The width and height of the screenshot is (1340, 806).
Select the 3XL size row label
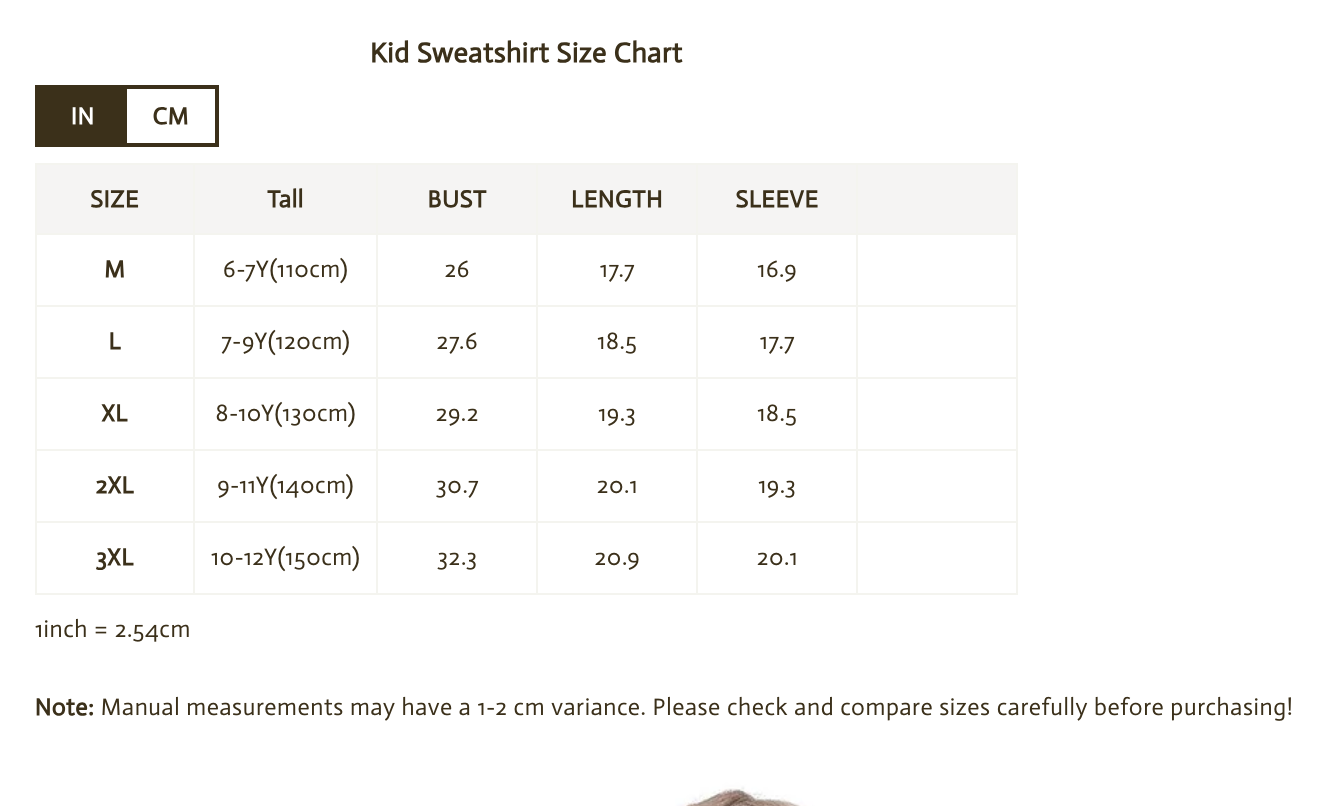point(114,558)
